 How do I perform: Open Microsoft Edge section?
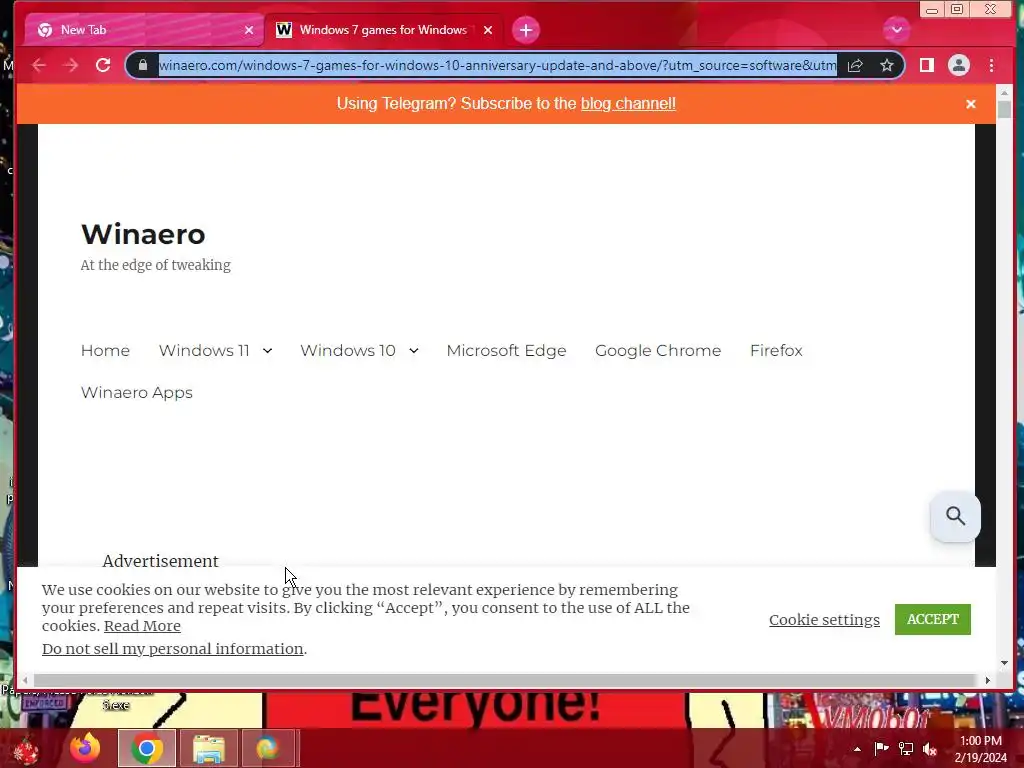click(506, 351)
